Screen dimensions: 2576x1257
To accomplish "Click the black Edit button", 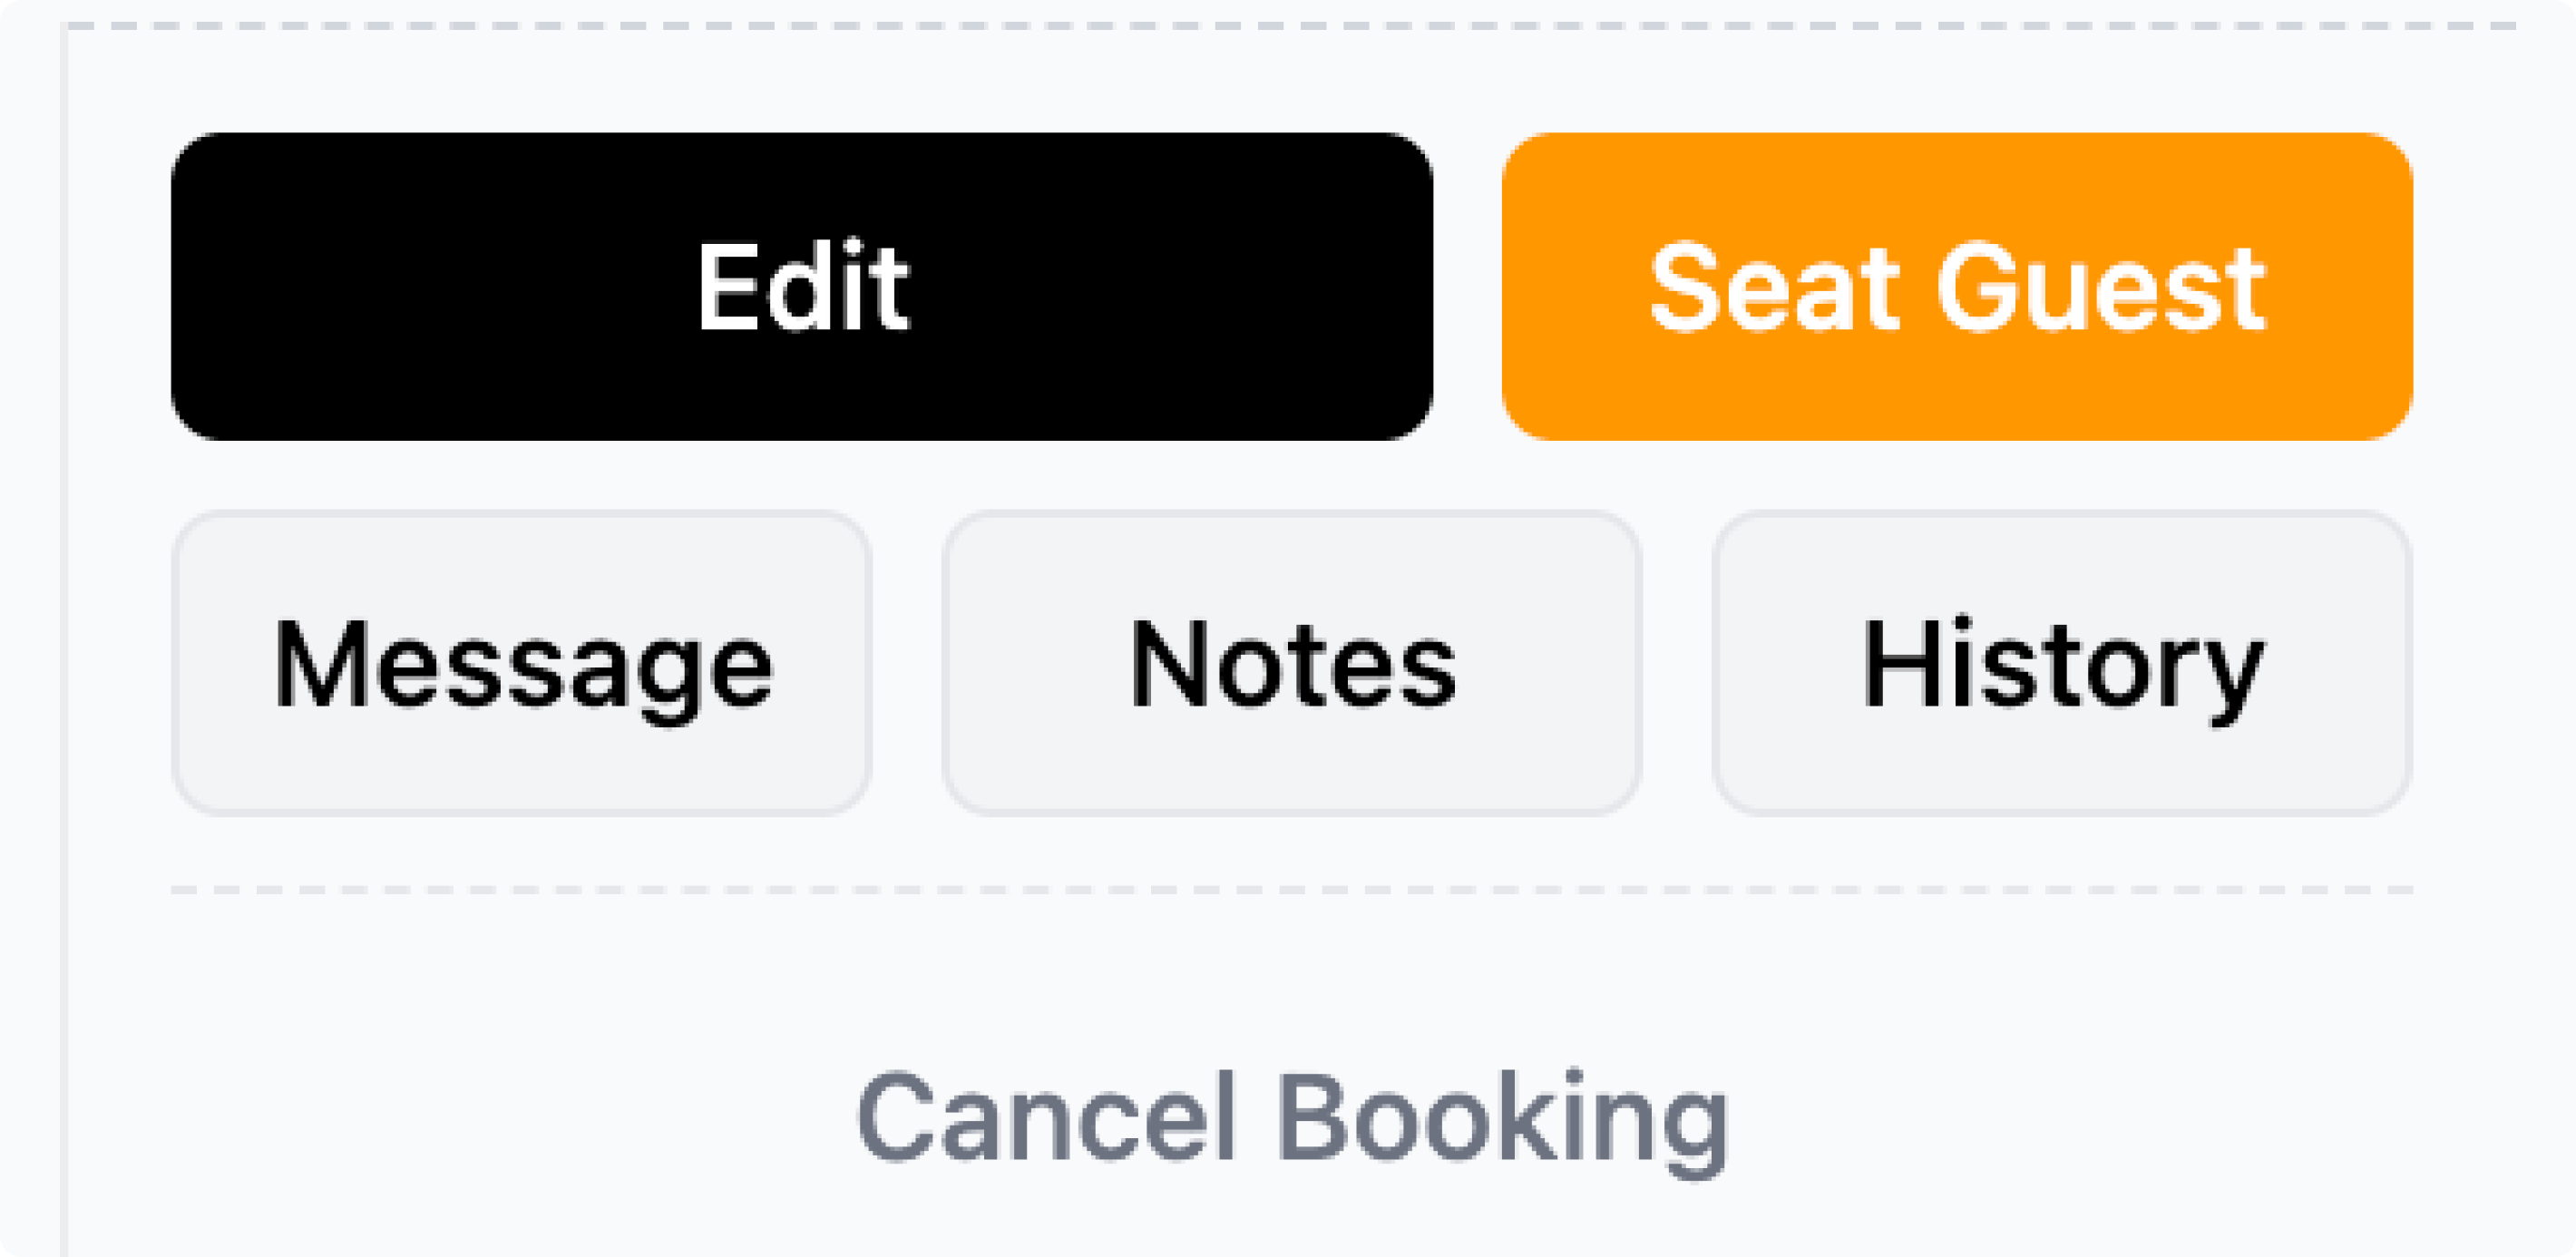I will tap(801, 287).
